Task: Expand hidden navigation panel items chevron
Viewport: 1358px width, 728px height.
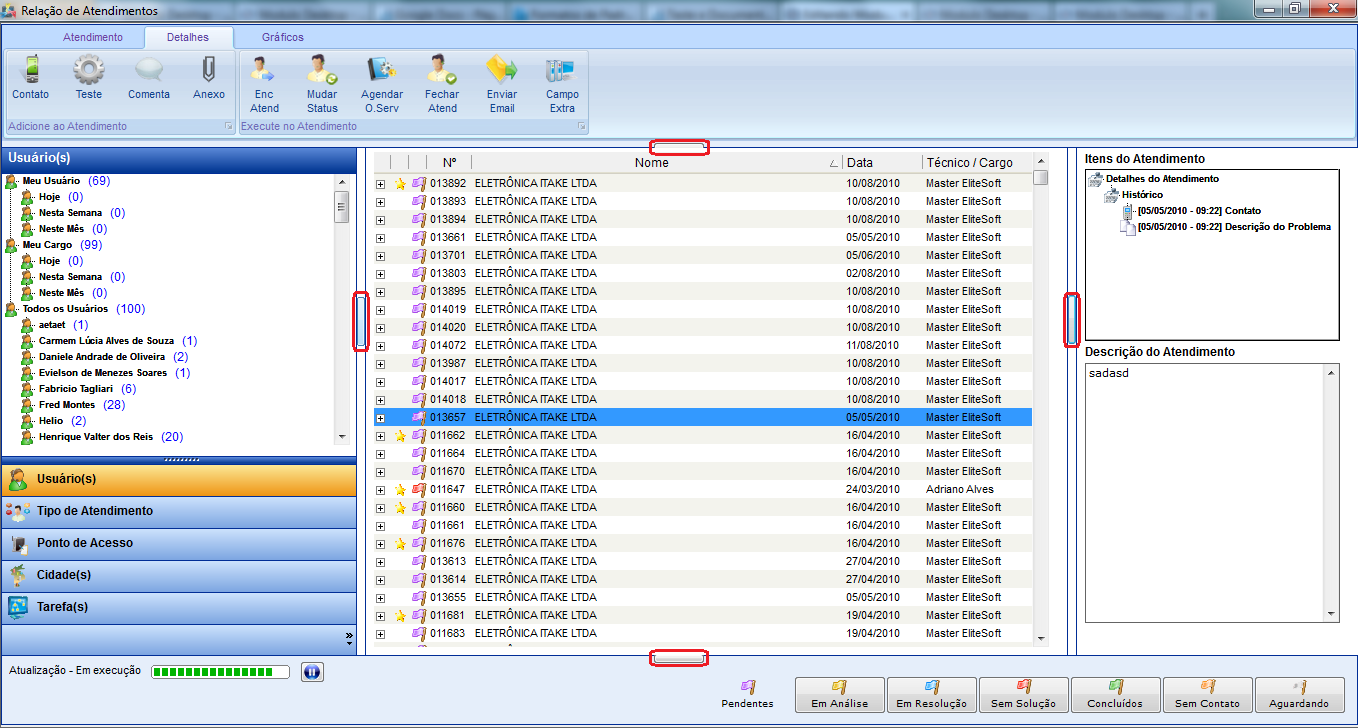Action: (x=349, y=637)
